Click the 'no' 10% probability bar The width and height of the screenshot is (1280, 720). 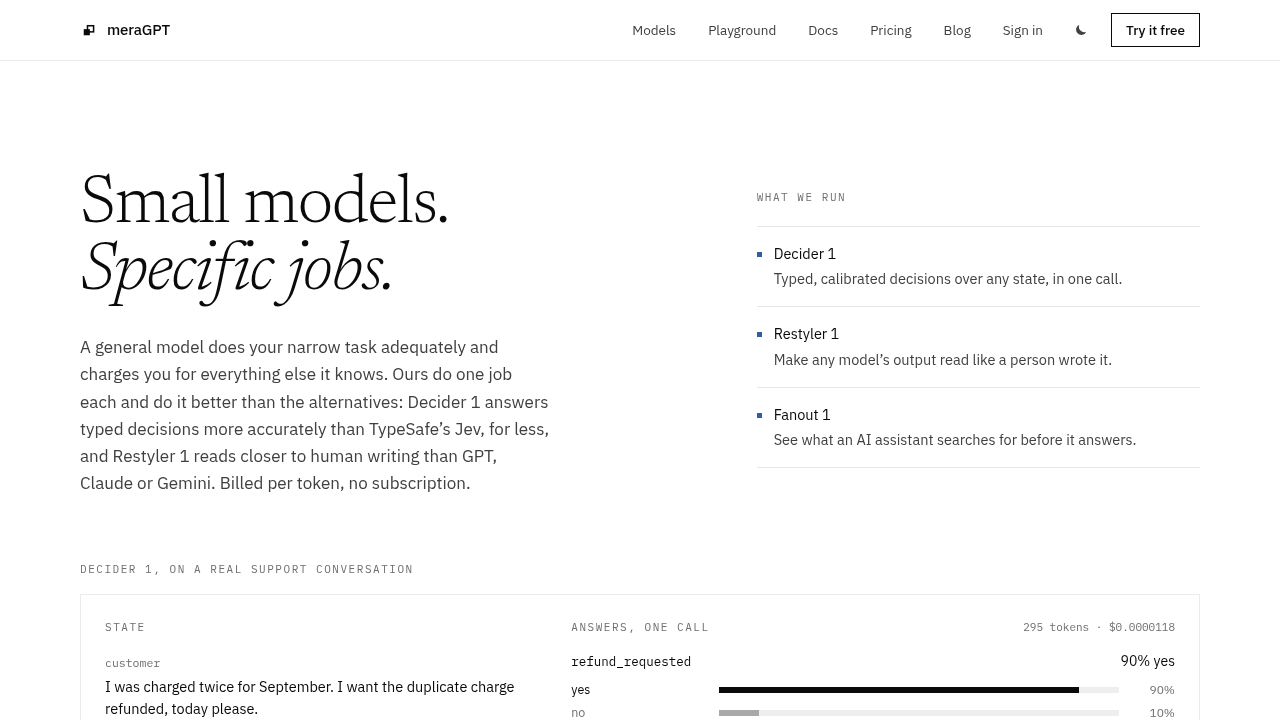(918, 713)
